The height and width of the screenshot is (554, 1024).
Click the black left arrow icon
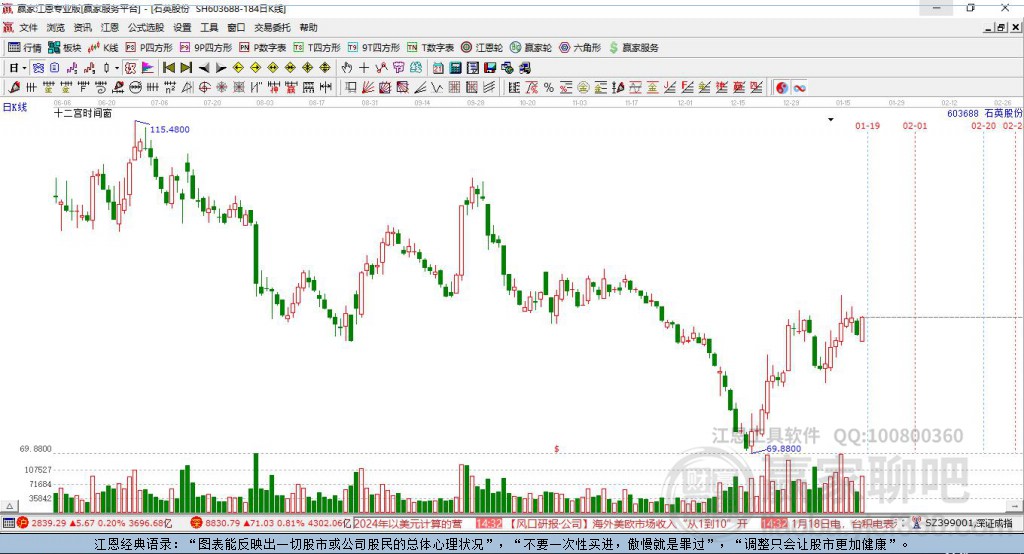click(204, 68)
